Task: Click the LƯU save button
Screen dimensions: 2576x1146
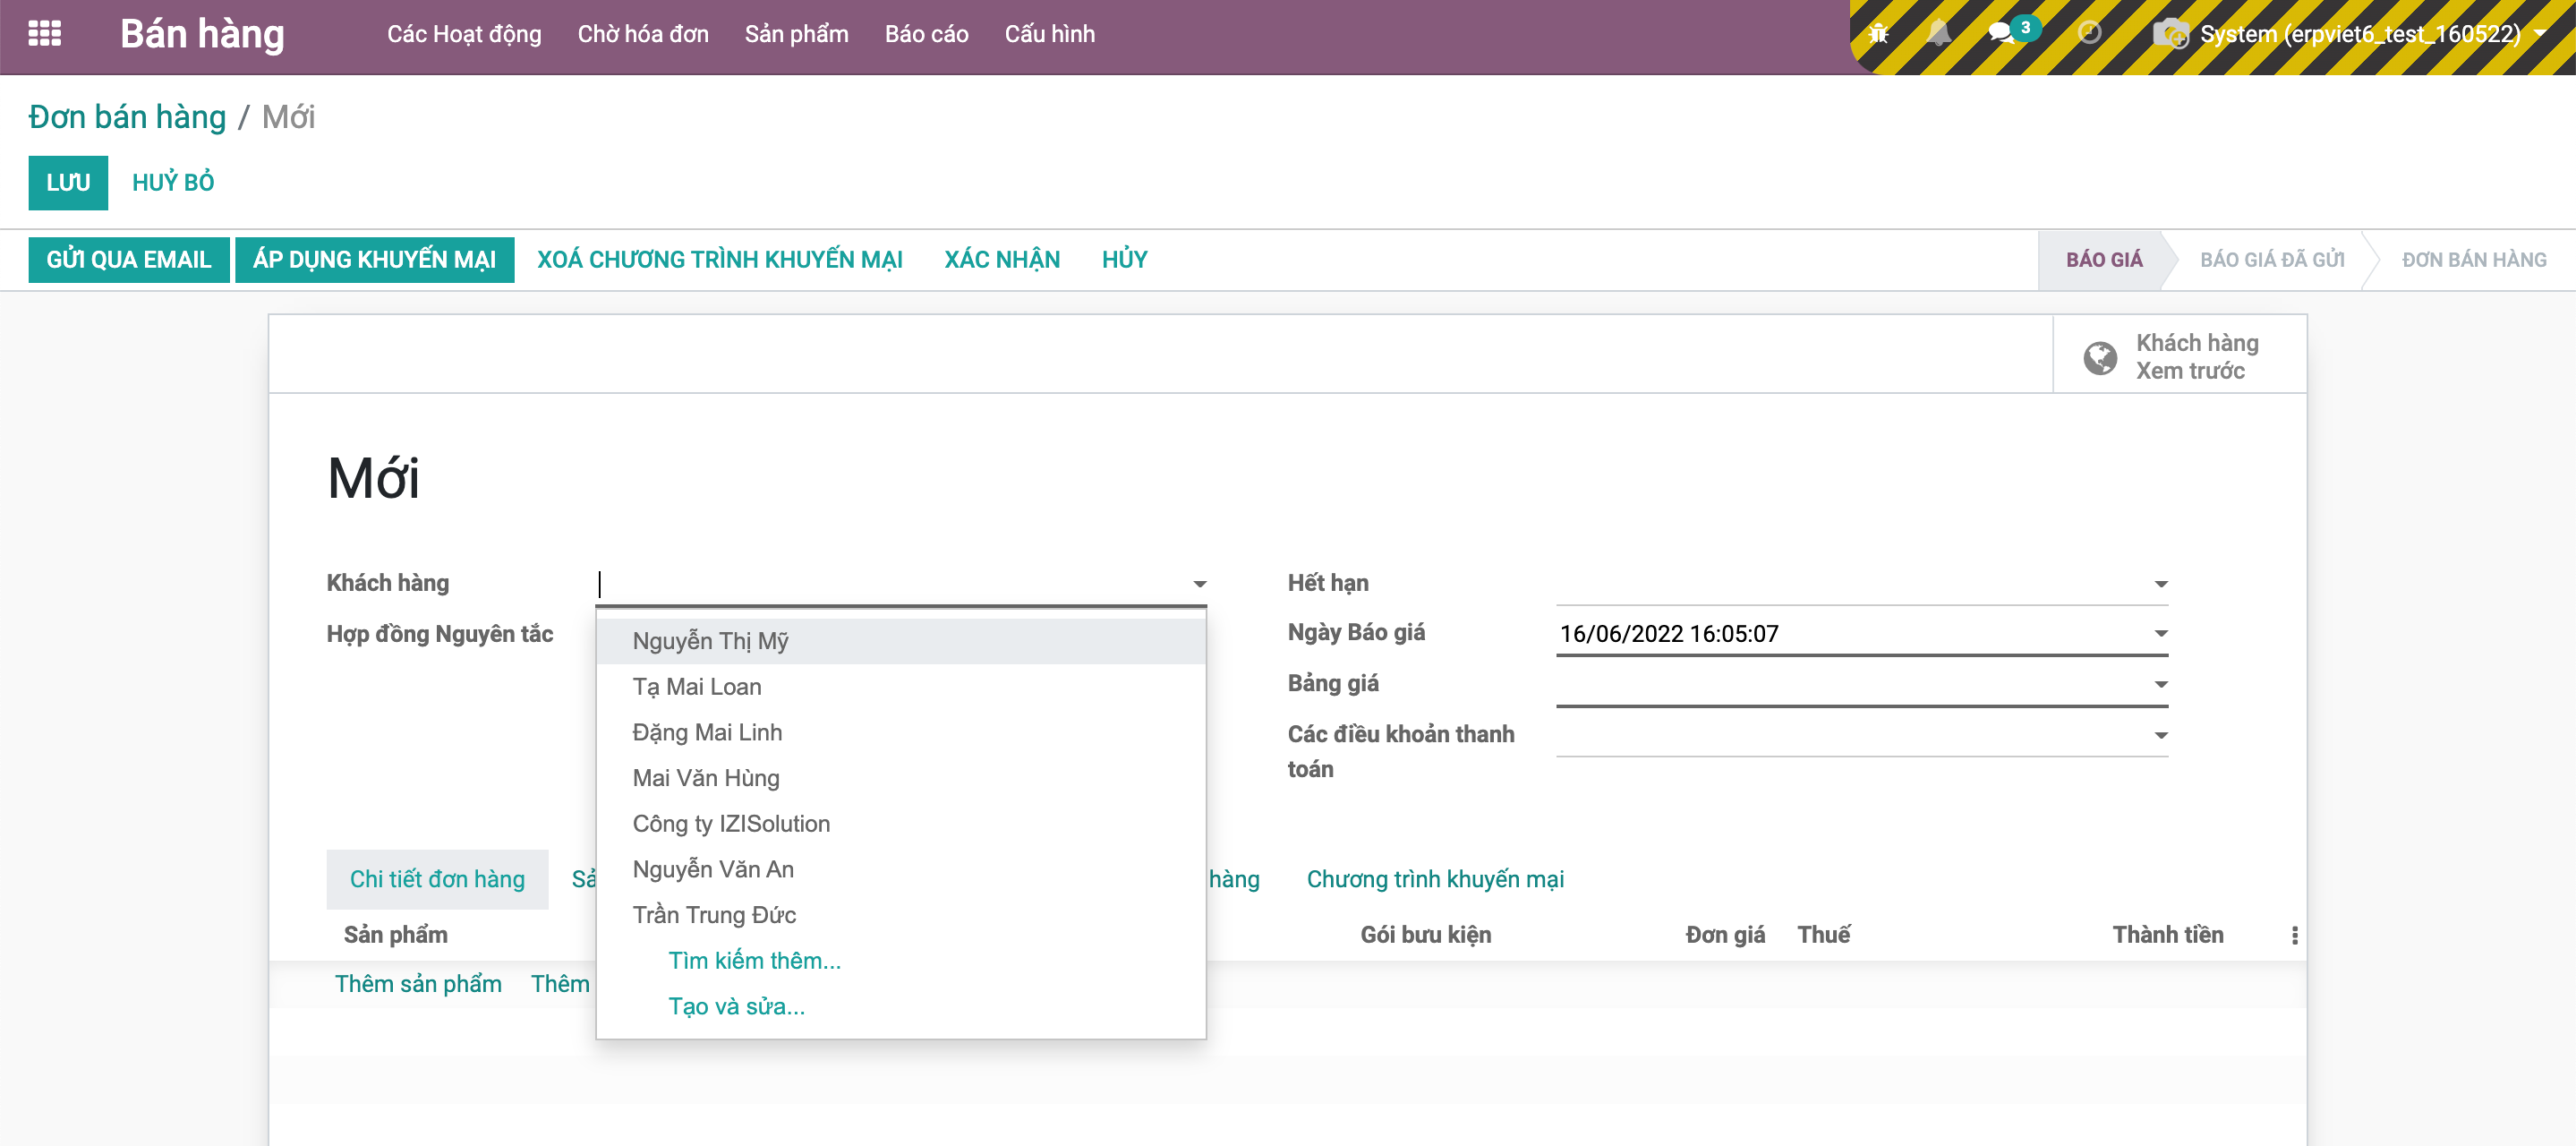Action: click(x=68, y=183)
